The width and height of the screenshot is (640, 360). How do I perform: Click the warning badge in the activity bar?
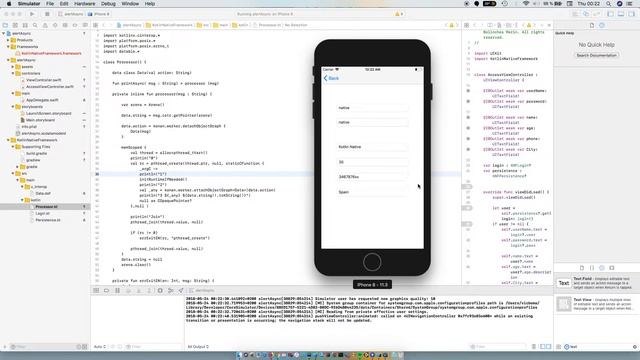click(399, 14)
